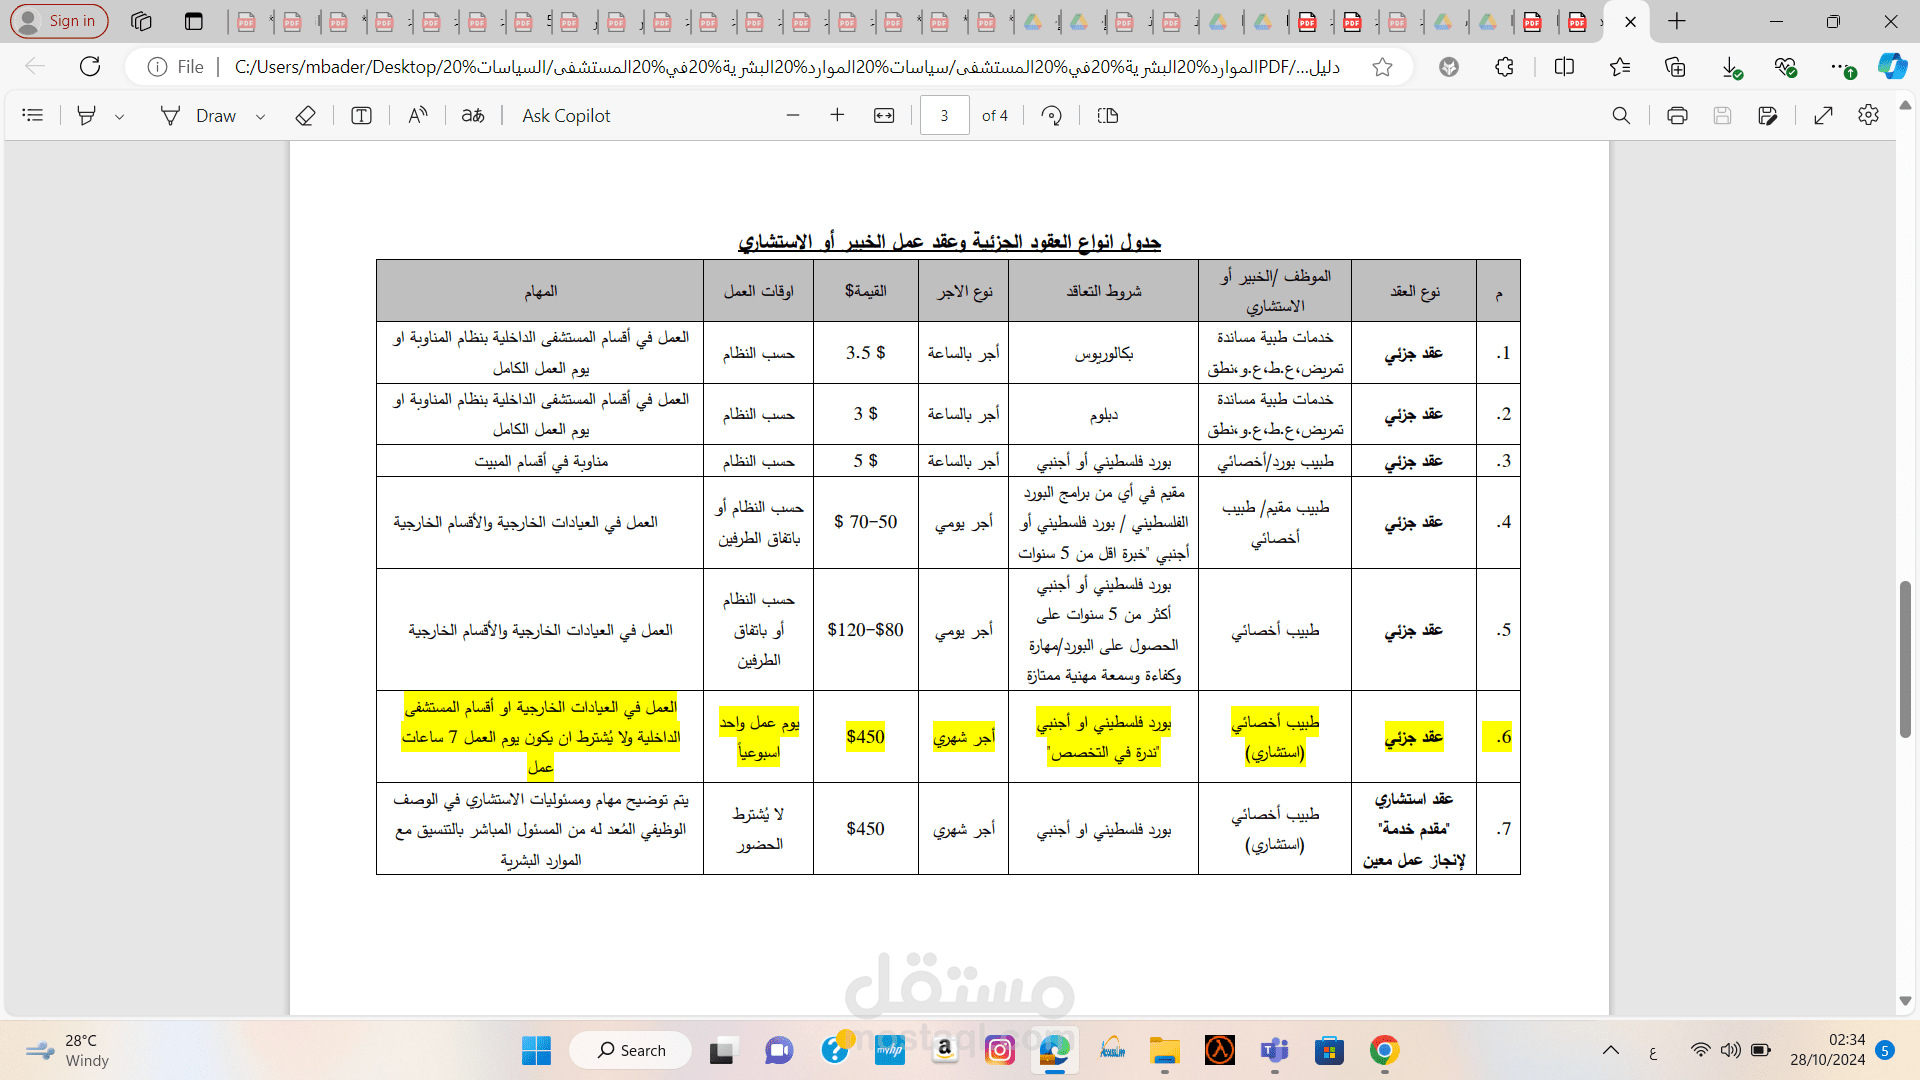This screenshot has height=1080, width=1920.
Task: Open Microsoft Teams from the taskbar
Action: pos(1274,1050)
